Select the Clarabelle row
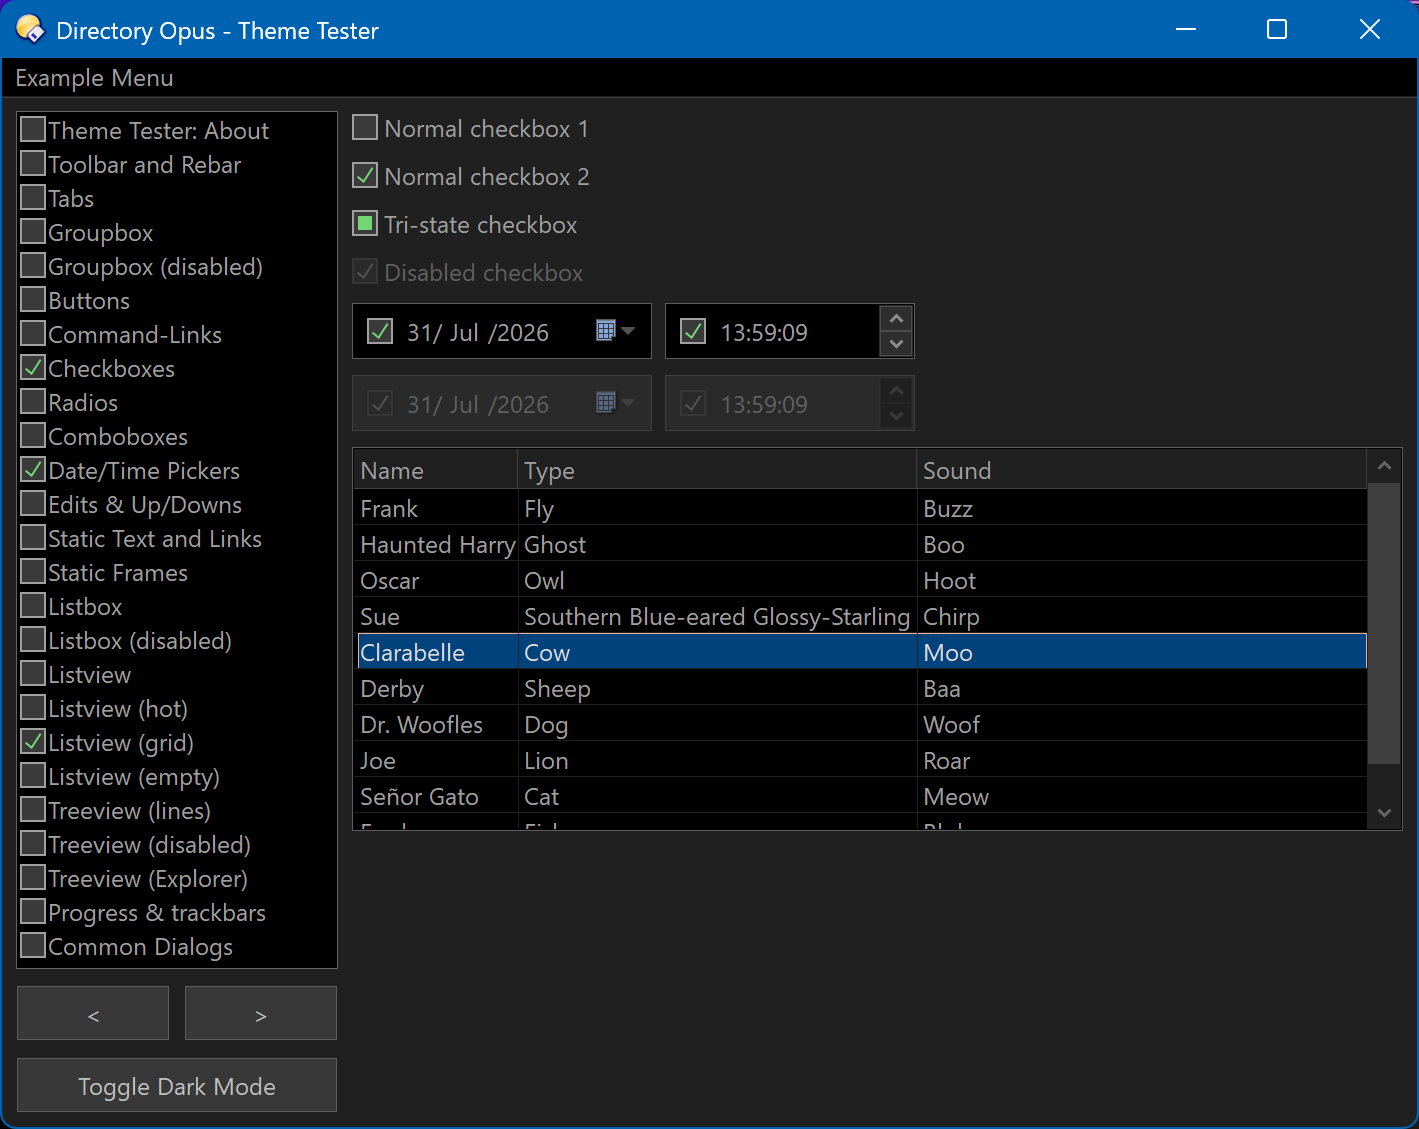 (860, 652)
